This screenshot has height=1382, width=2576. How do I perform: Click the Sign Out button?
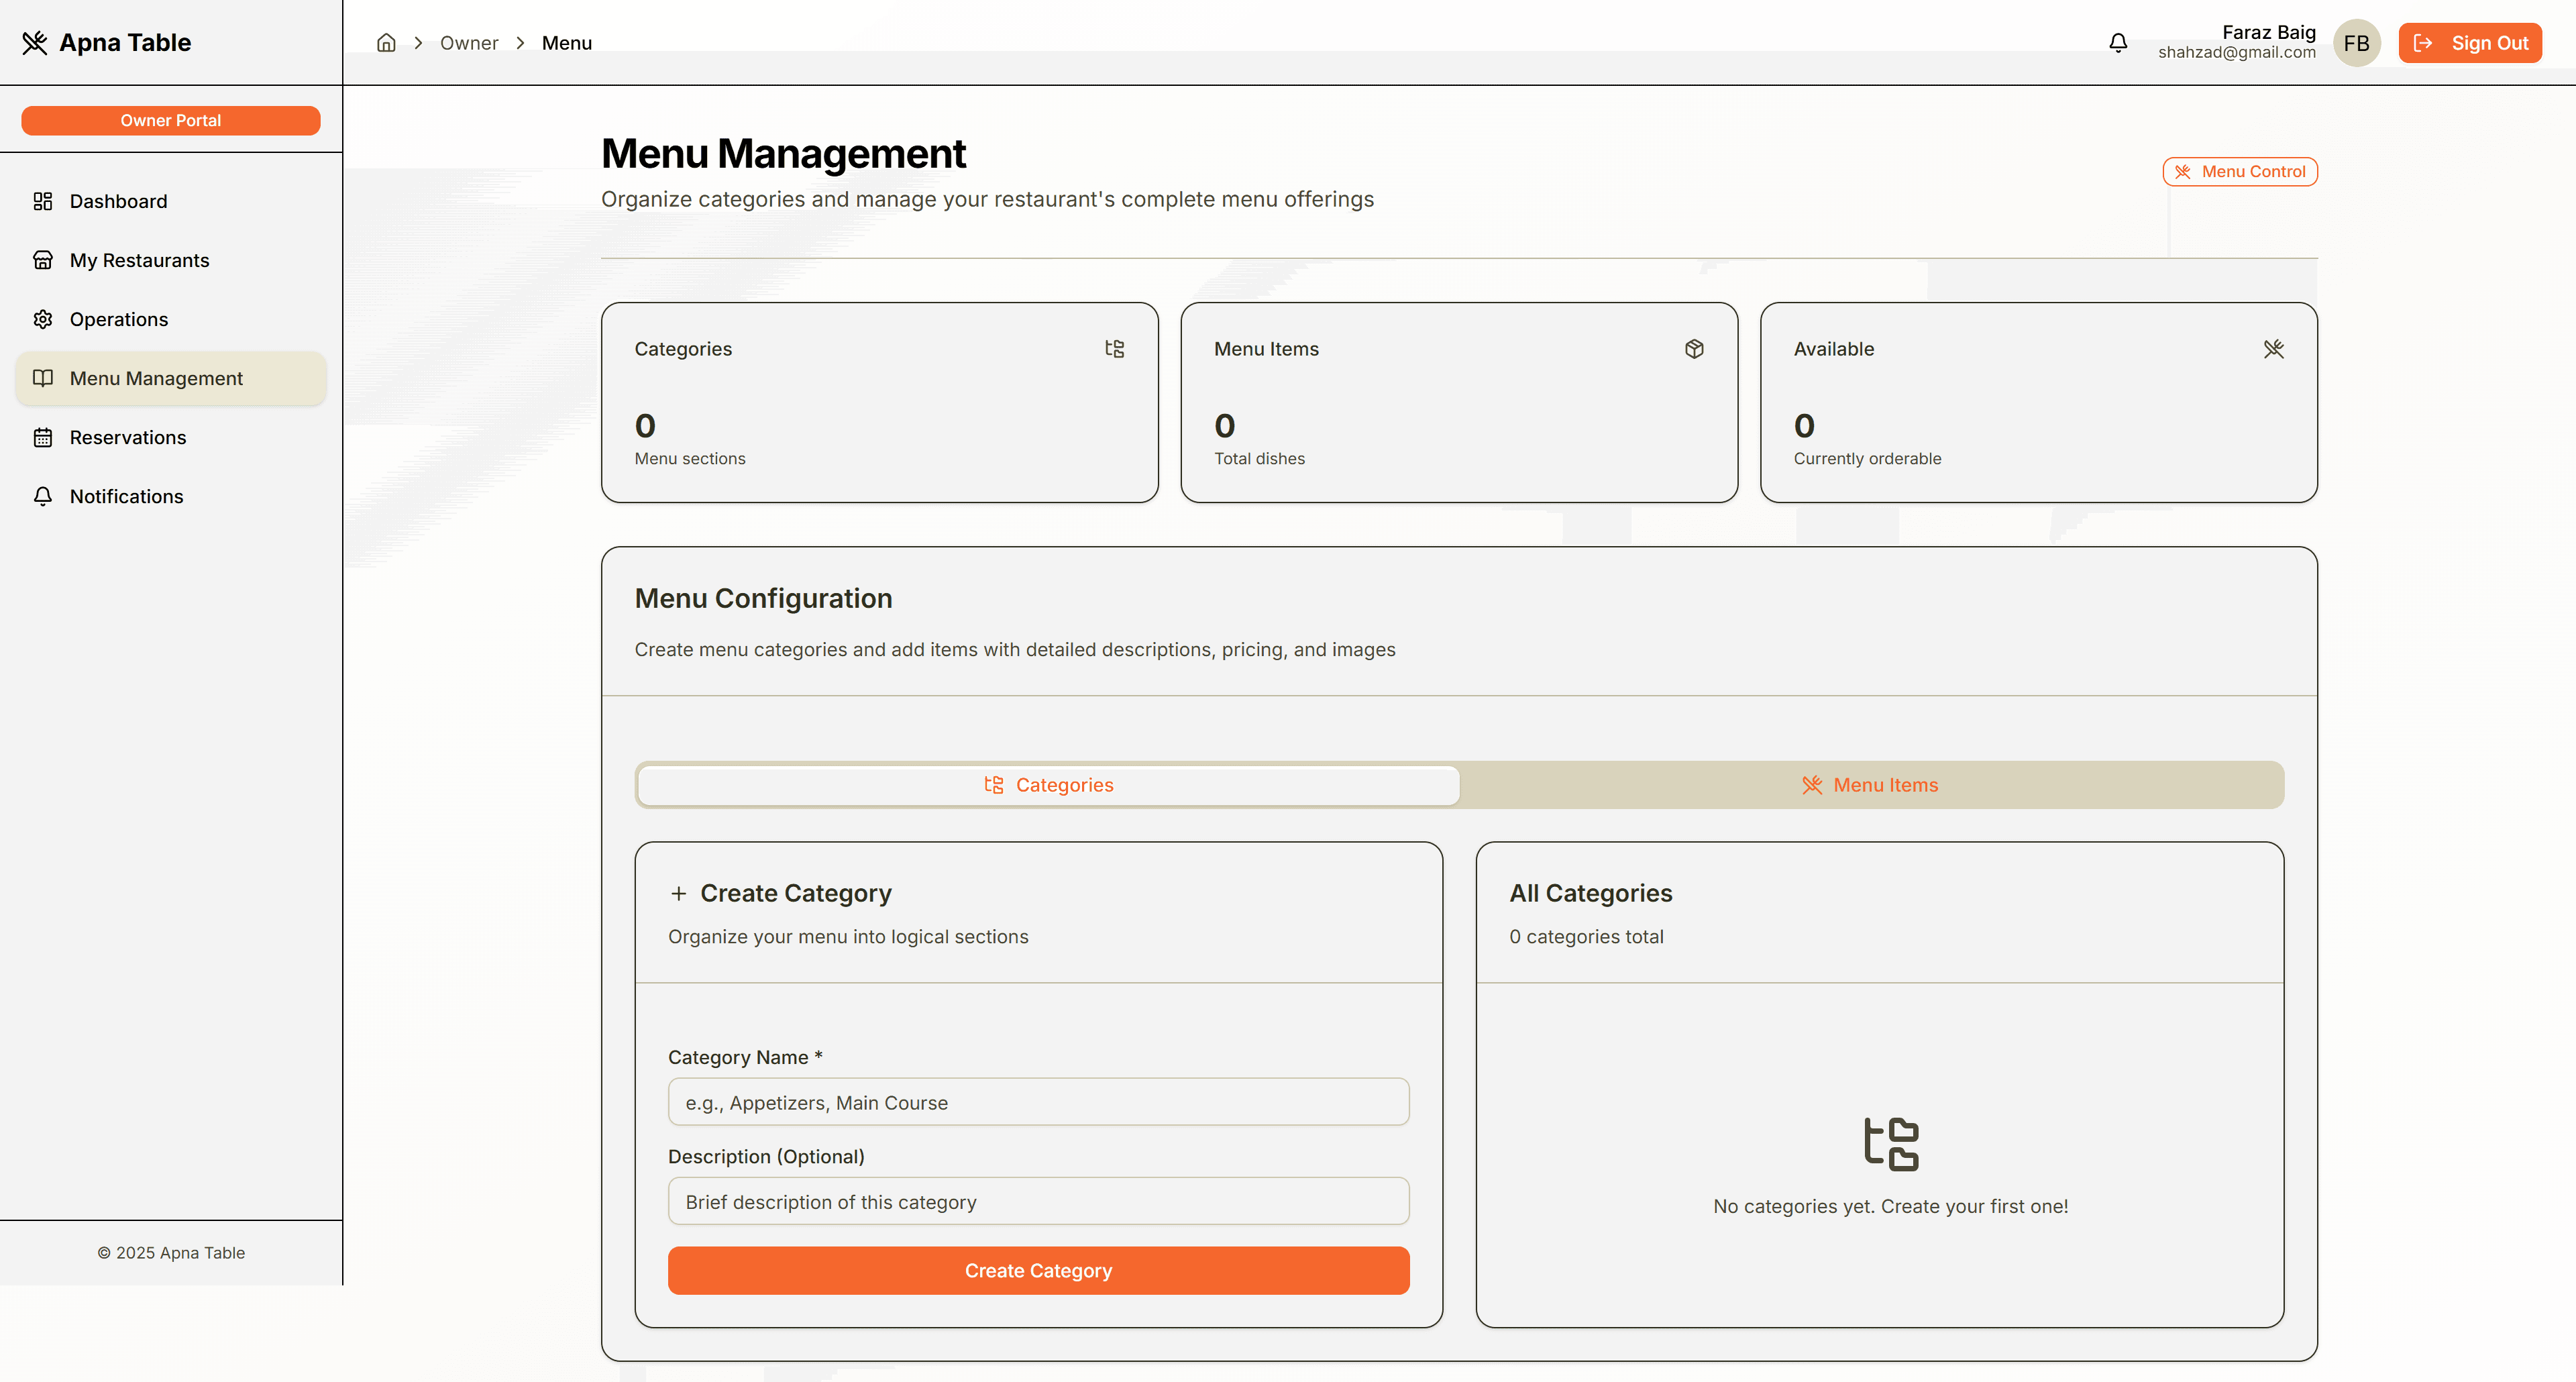point(2470,42)
